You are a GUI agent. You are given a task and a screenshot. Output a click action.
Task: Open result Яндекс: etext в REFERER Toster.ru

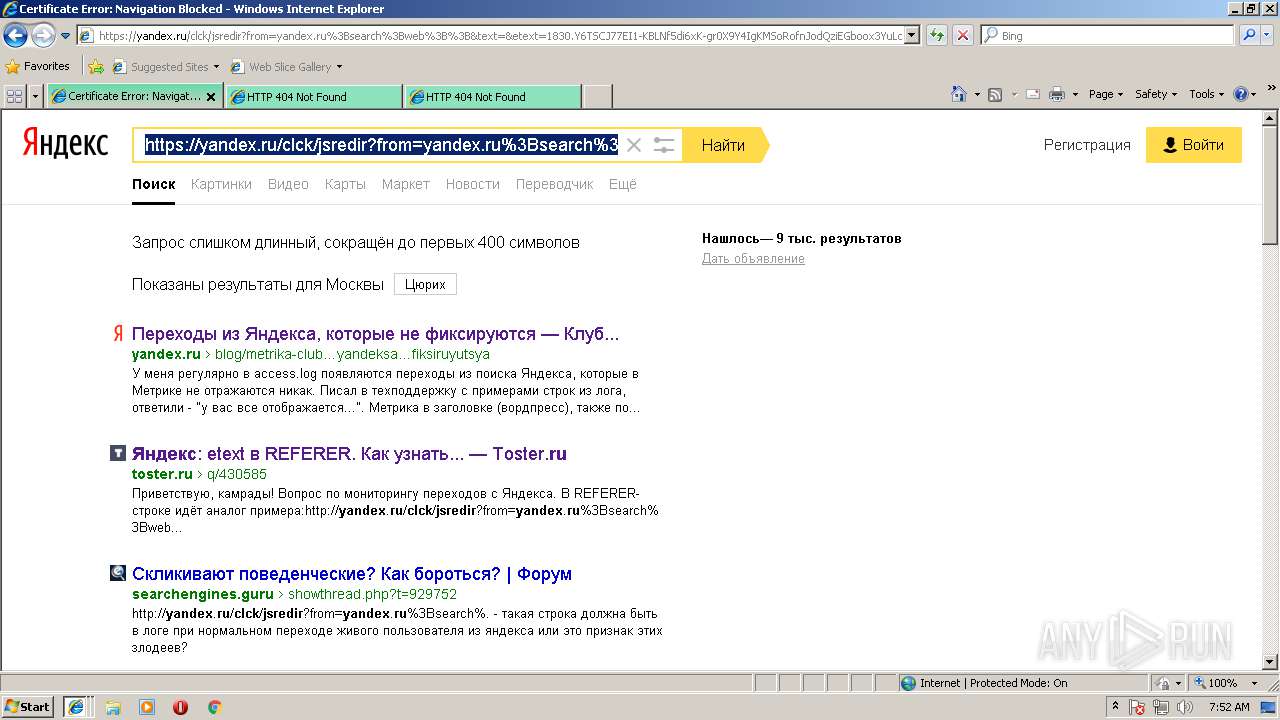[349, 454]
